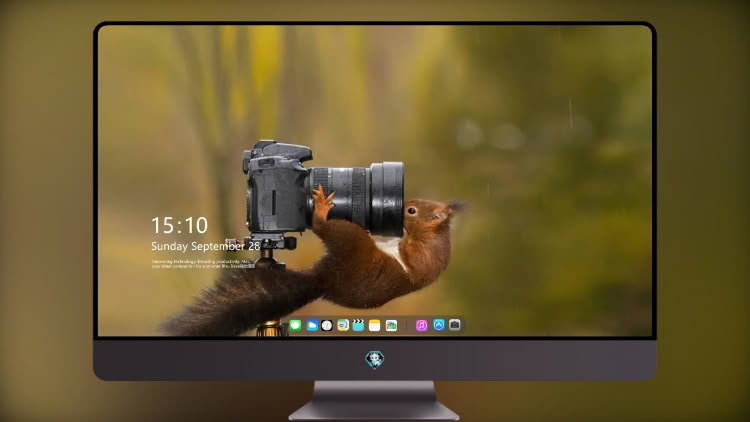Viewport: 750px width, 422px height.
Task: Open the Maps-style app beside Notes in dock
Action: click(391, 325)
